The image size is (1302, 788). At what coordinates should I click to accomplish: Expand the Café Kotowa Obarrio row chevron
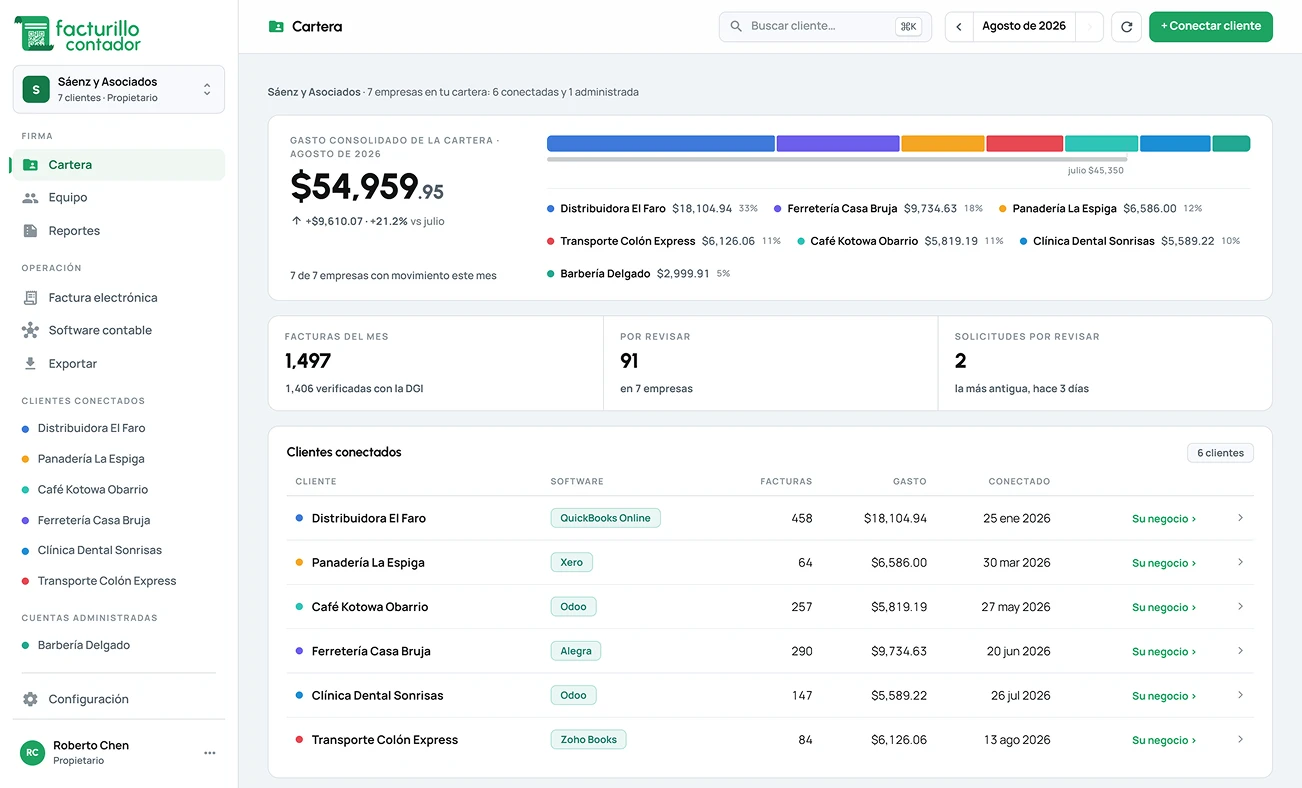coord(1240,607)
